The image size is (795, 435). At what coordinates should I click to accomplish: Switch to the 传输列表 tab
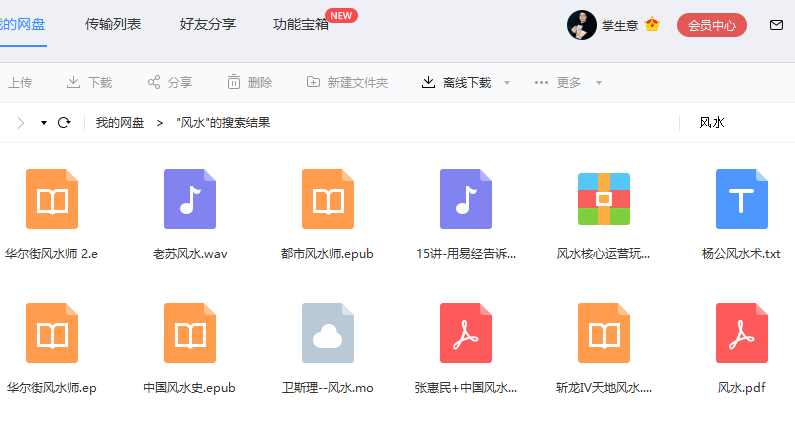[x=113, y=24]
